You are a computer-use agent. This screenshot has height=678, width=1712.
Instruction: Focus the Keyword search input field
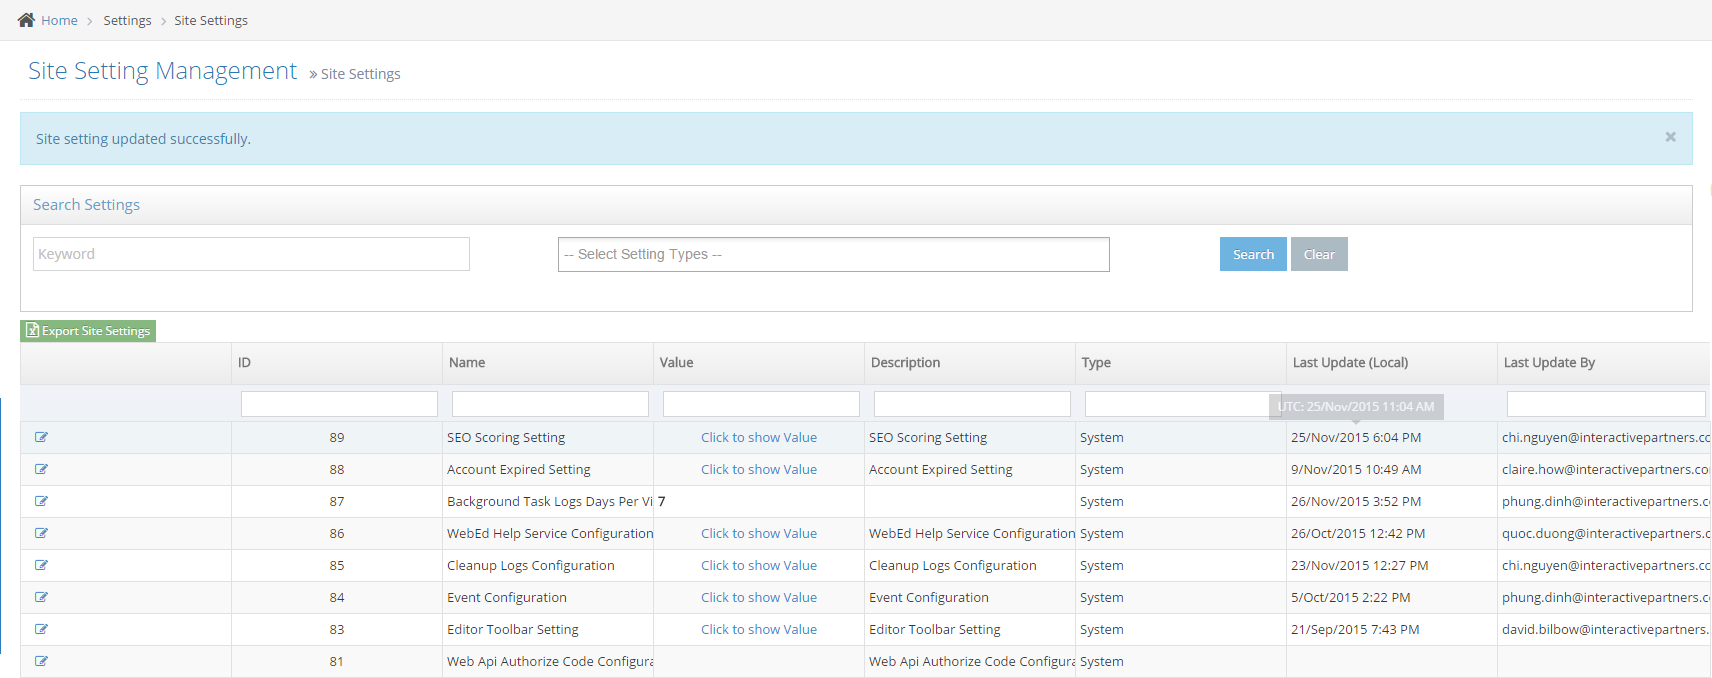[251, 254]
